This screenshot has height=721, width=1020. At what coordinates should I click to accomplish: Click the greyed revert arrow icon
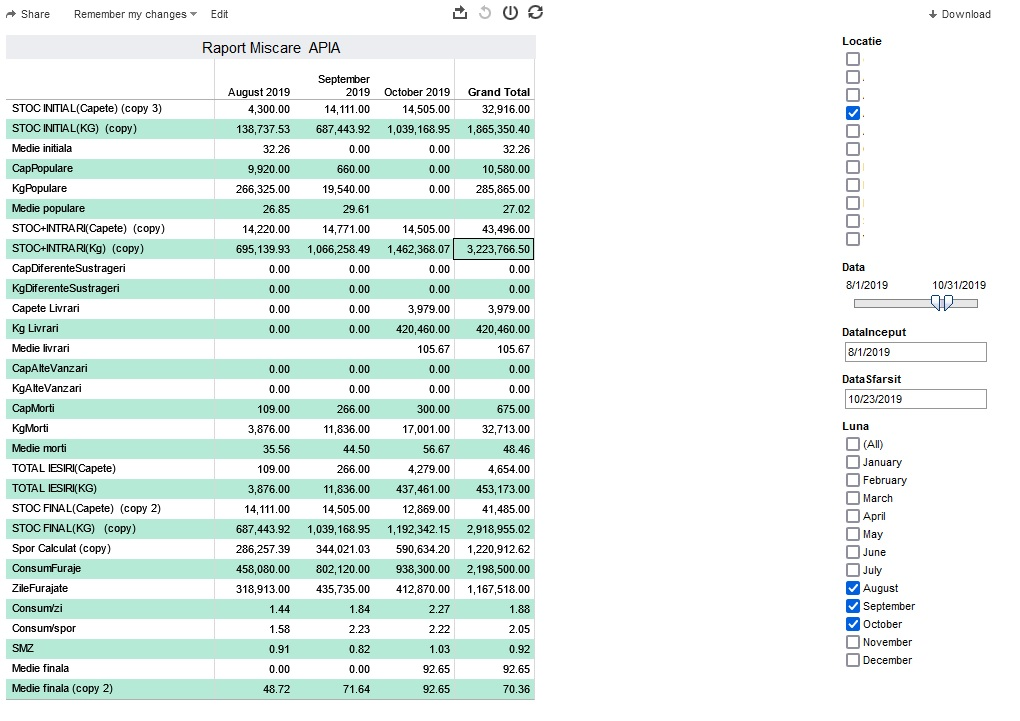pyautogui.click(x=485, y=13)
